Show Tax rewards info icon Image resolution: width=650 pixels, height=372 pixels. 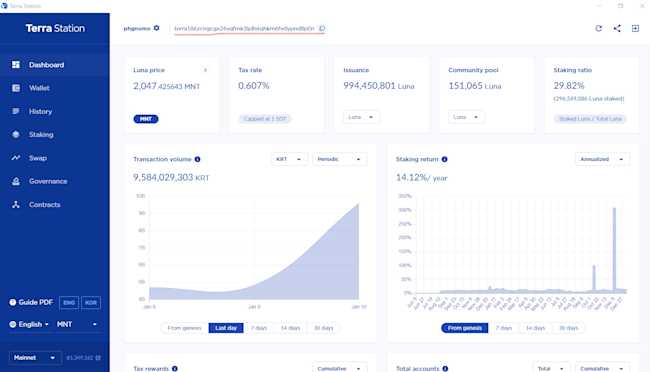(x=175, y=369)
